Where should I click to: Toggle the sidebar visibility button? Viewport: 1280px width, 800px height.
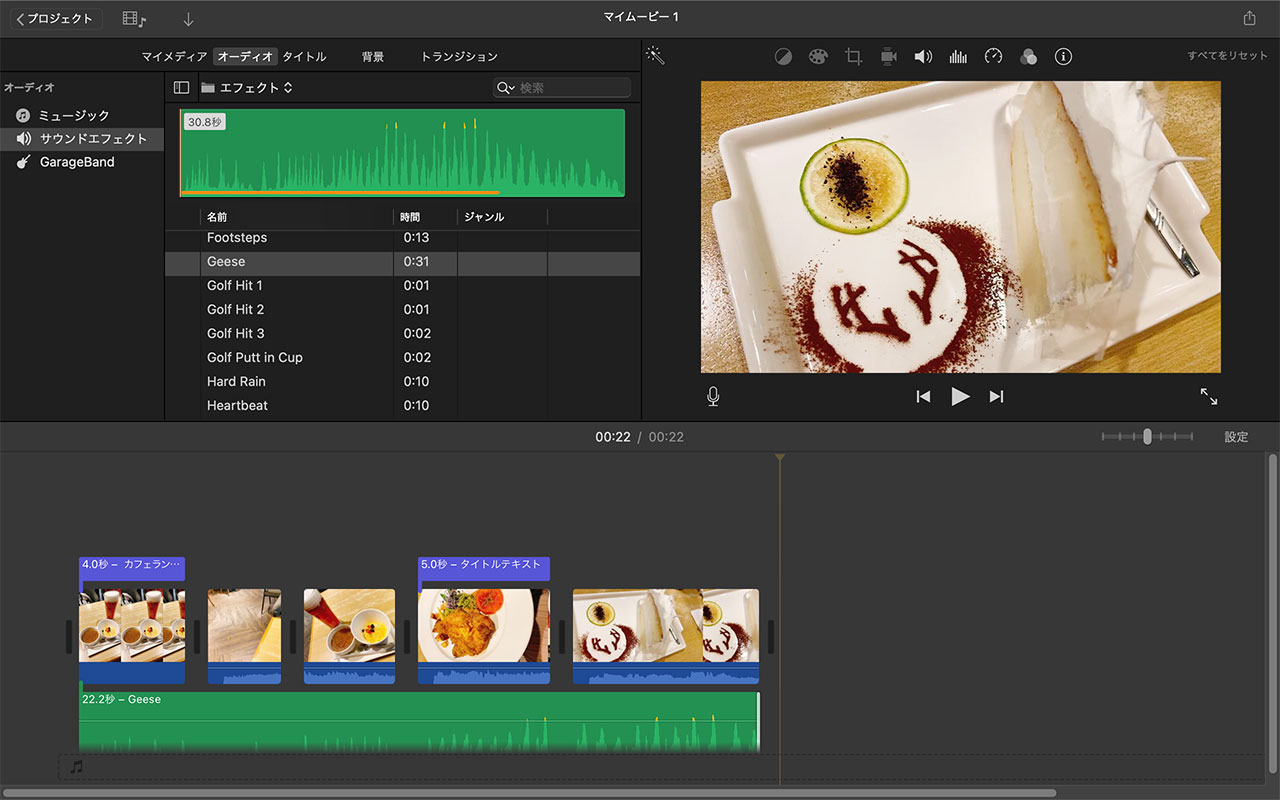pos(181,88)
